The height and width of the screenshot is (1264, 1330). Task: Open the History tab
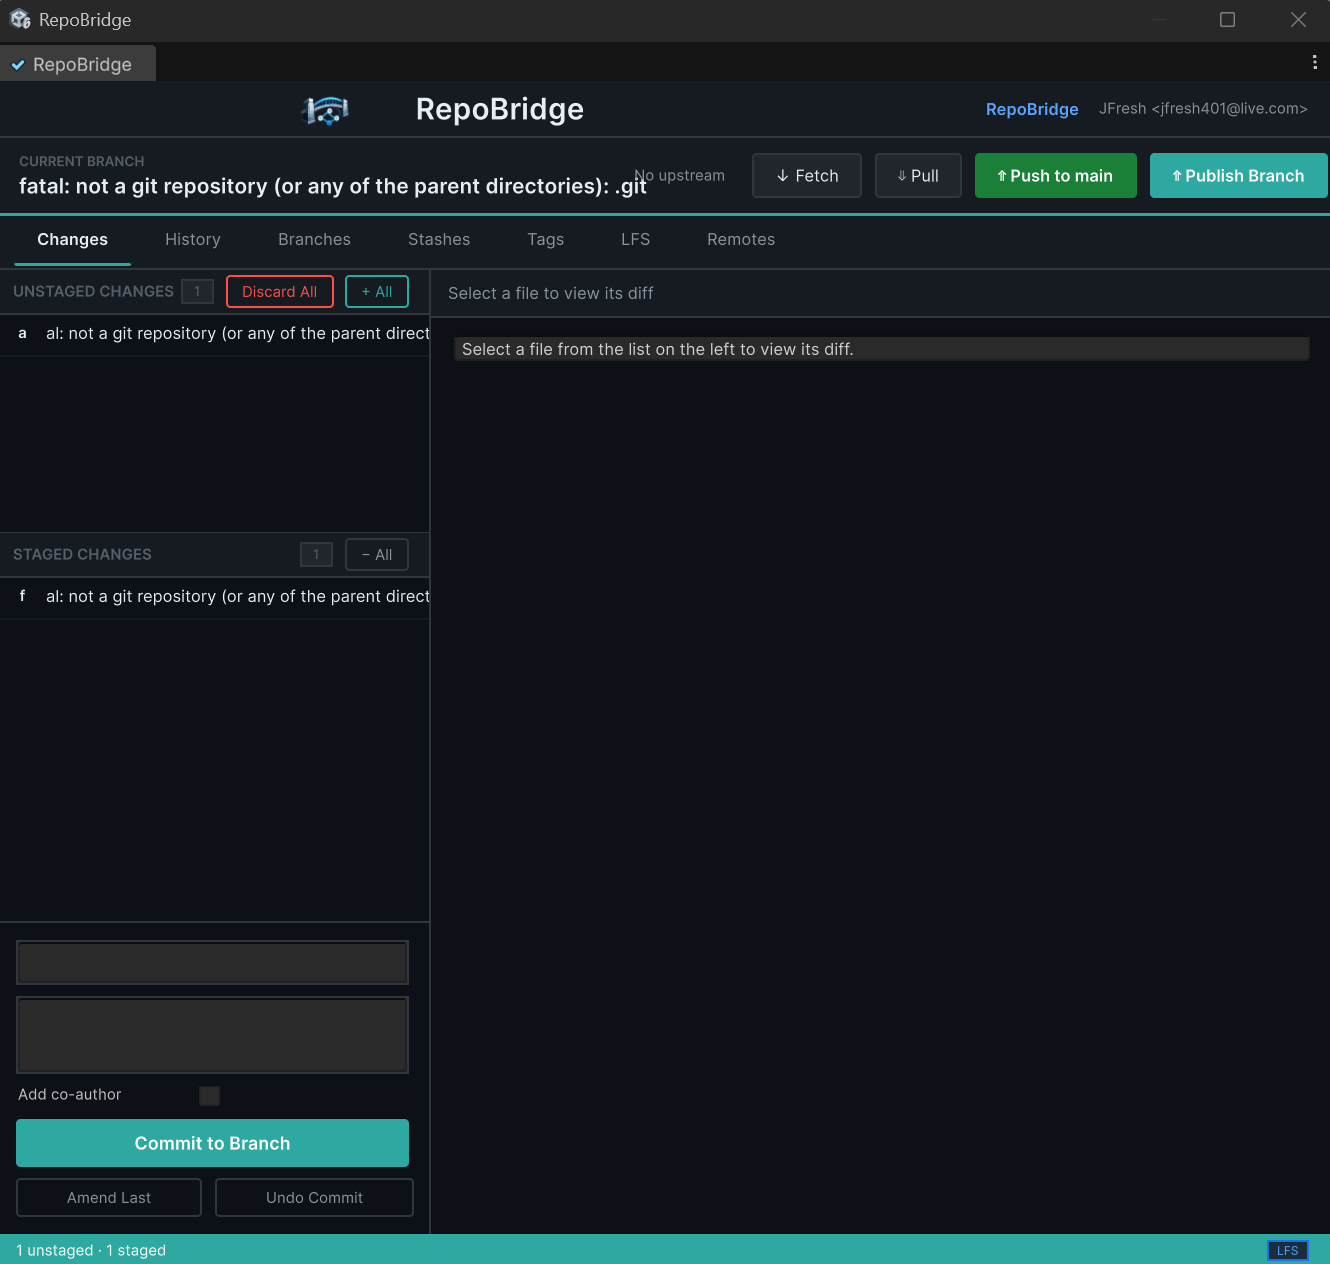[x=193, y=240]
